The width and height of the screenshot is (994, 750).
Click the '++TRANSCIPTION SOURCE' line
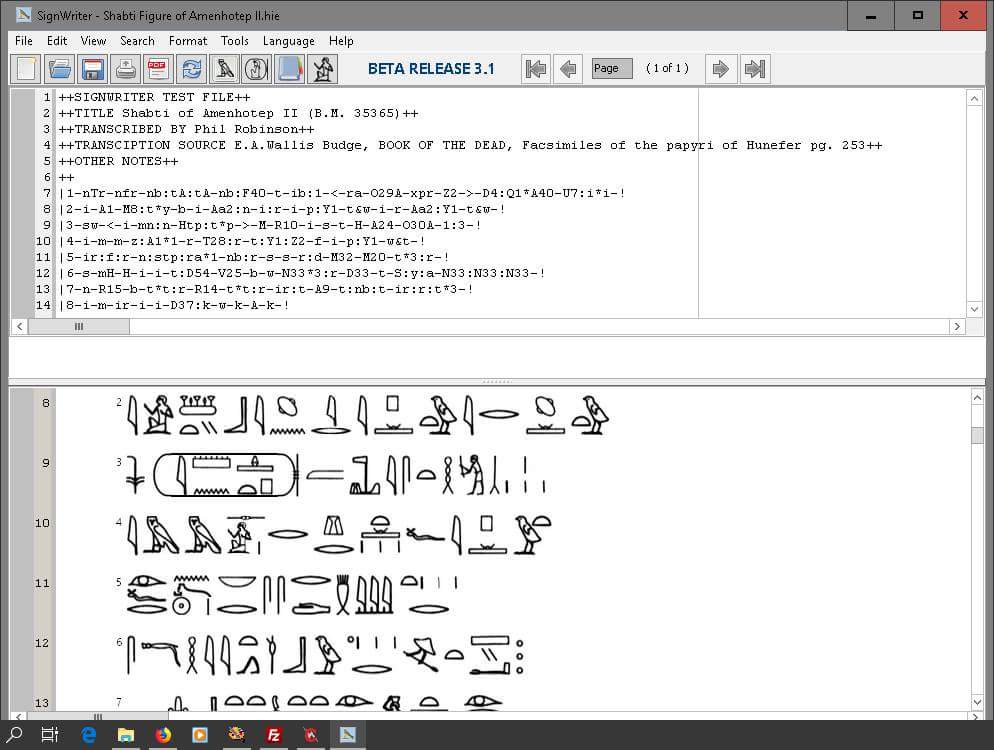tap(470, 145)
